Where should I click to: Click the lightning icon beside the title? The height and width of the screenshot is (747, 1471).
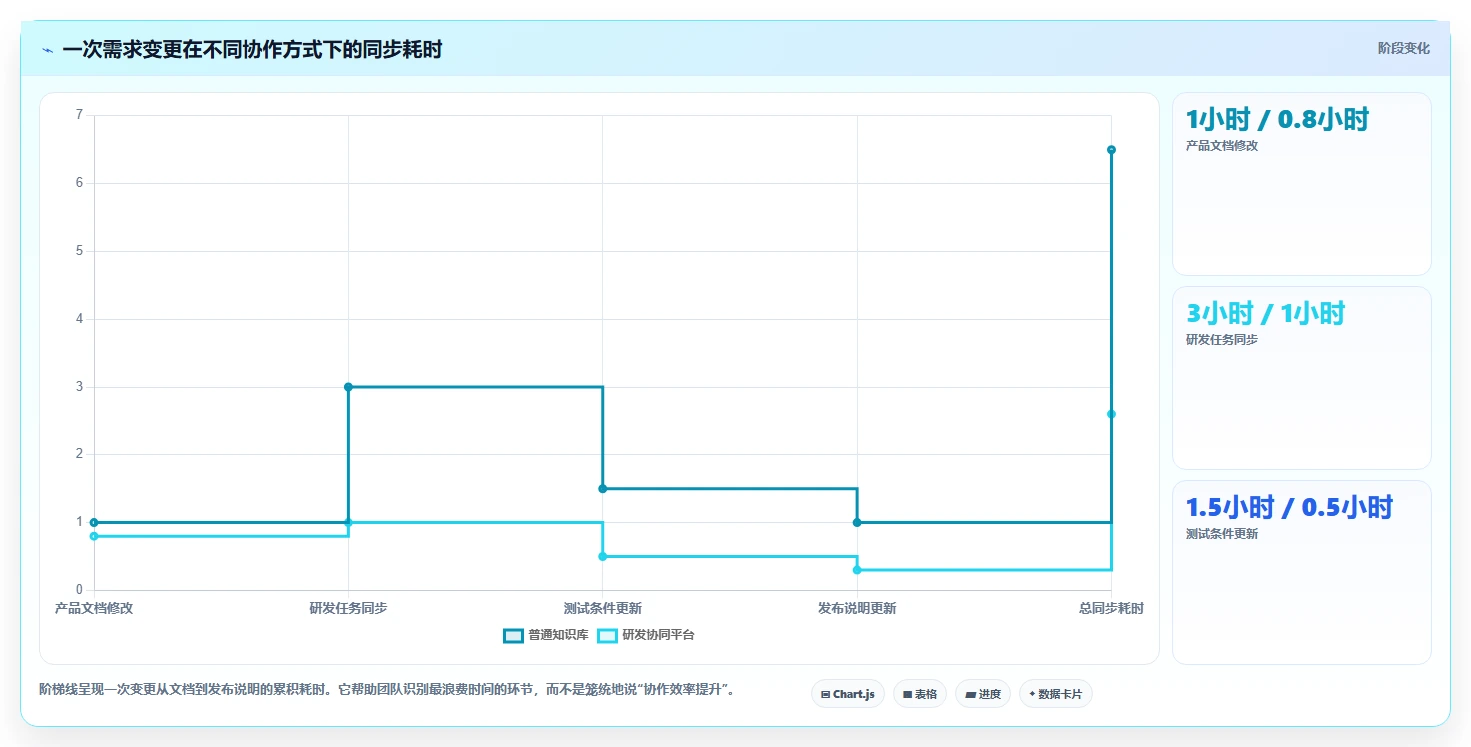pyautogui.click(x=47, y=50)
